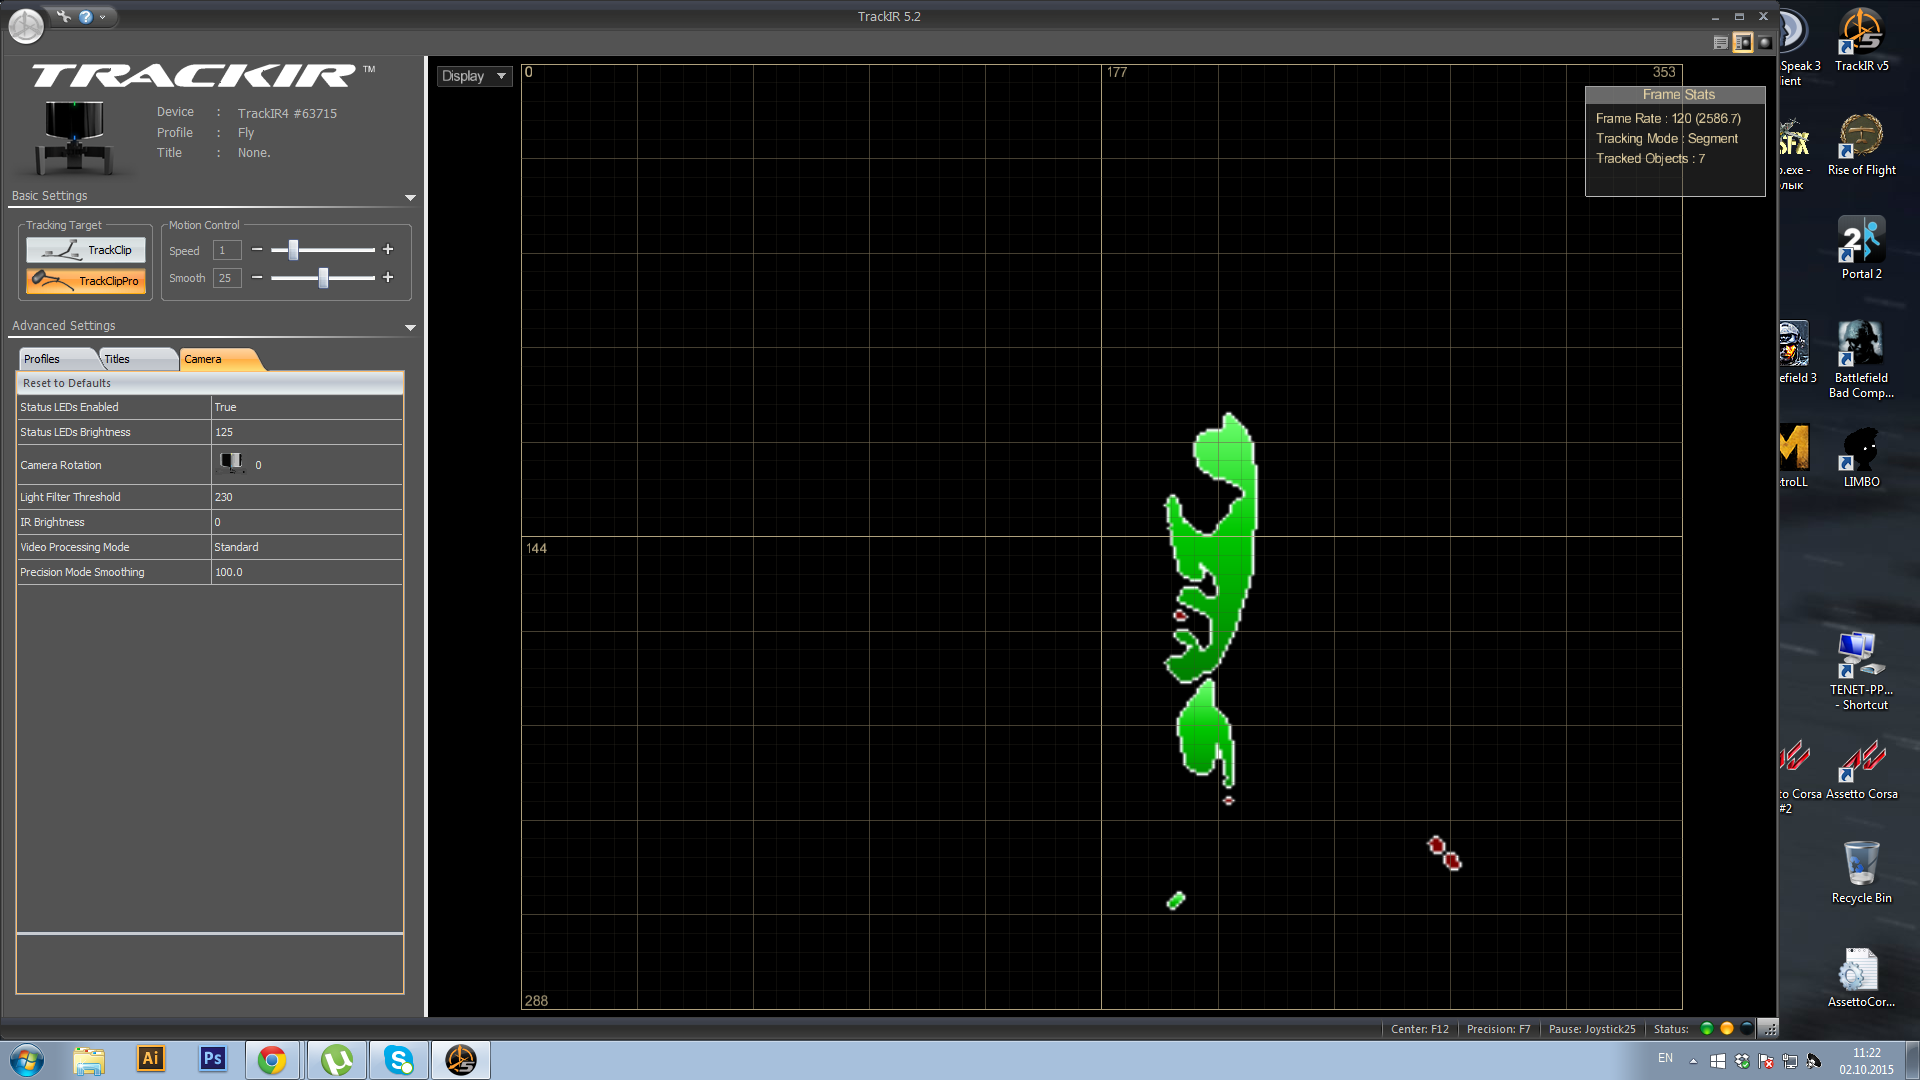
Task: Edit Status LEDs Brightness value 125
Action: coord(306,432)
